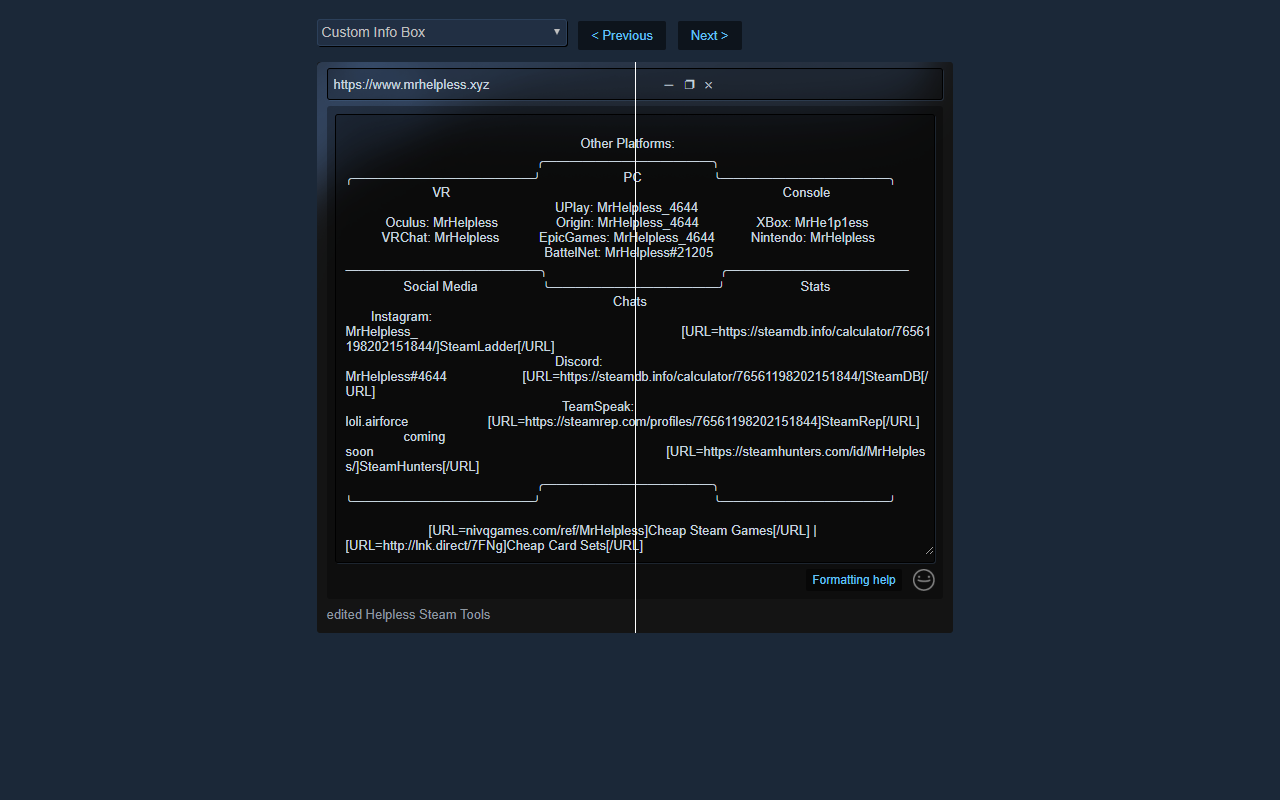This screenshot has width=1280, height=800.
Task: Click the 'edited Helpless Steam Tools' text
Action: 409,615
